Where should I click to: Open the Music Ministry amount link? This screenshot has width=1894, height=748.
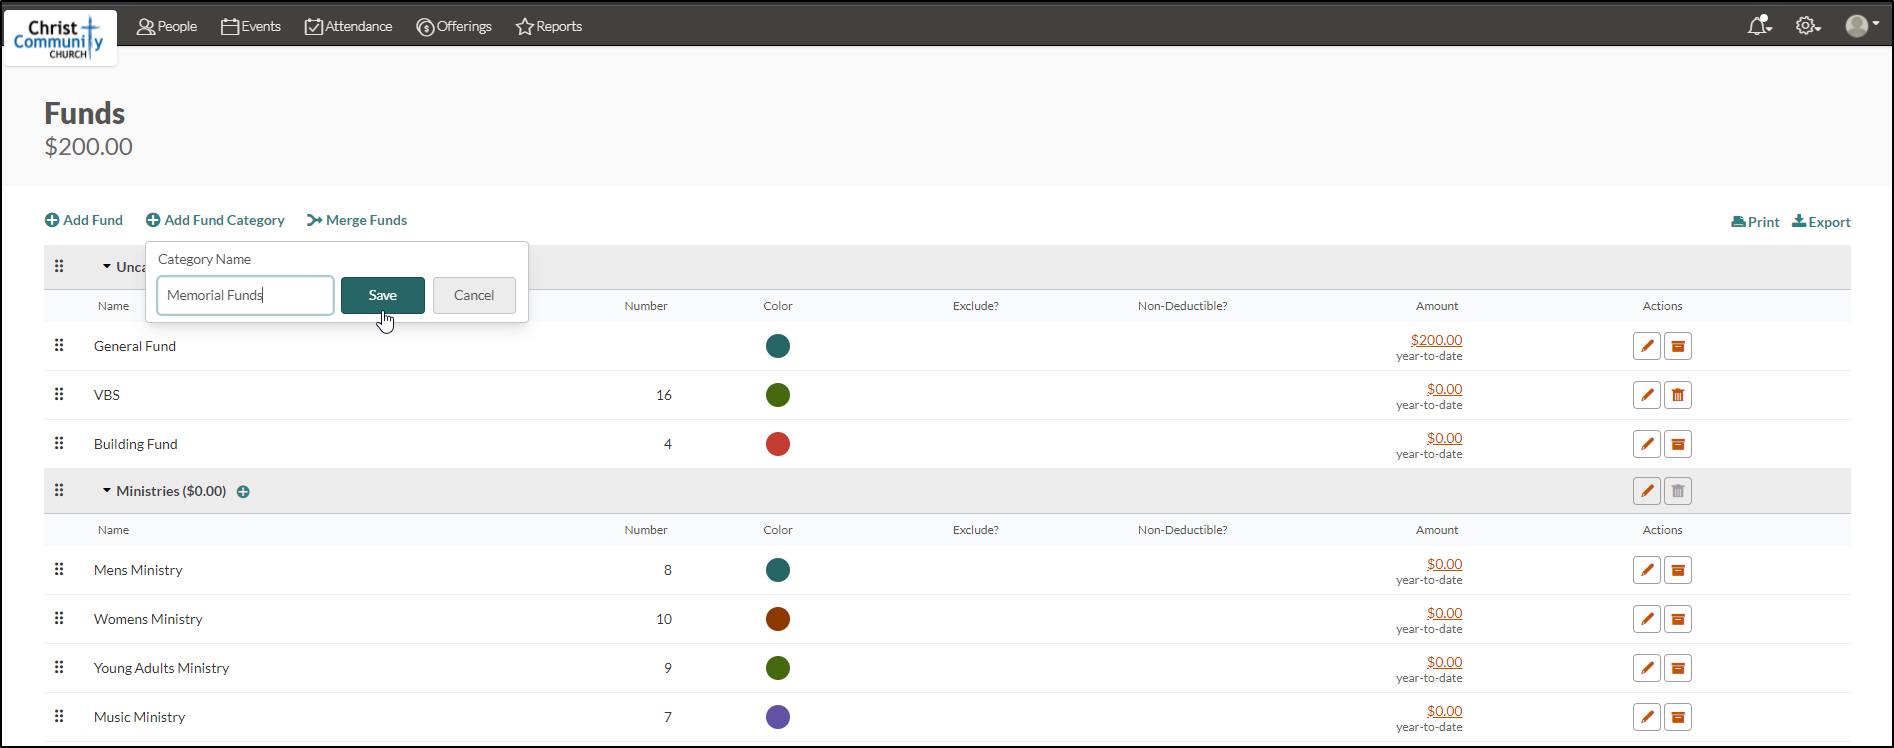(x=1444, y=711)
